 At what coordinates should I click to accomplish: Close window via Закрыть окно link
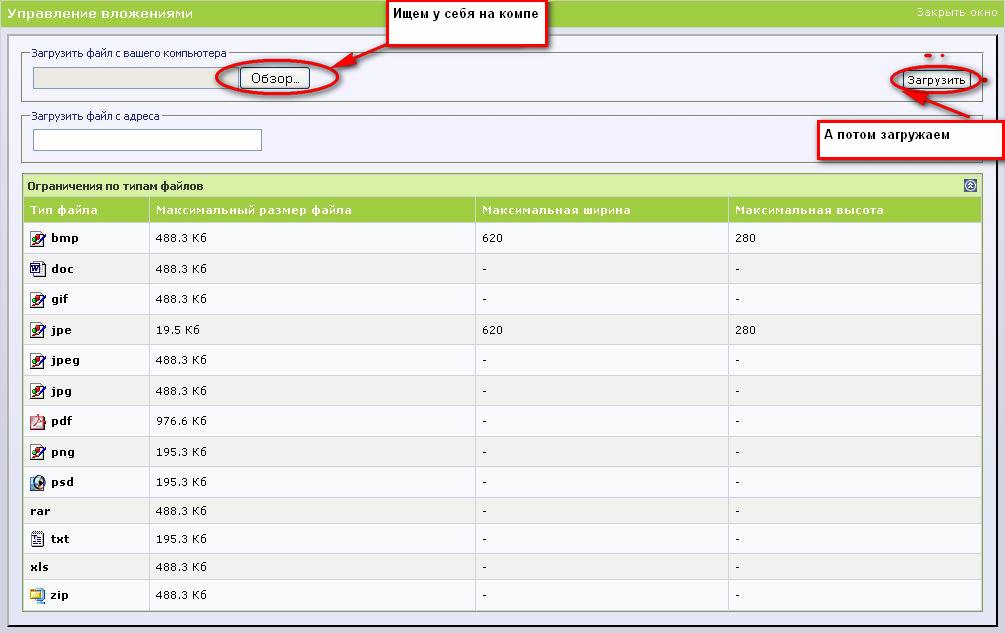coord(956,12)
